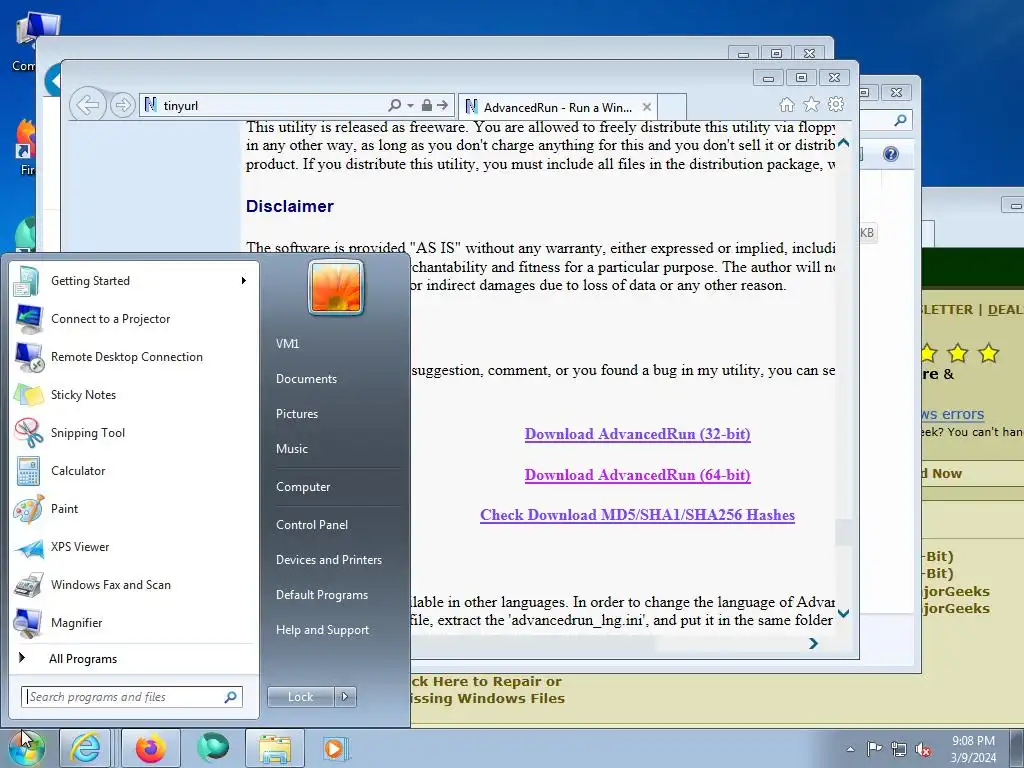Click the Windows Start orb
This screenshot has height=768, width=1024.
[25, 748]
